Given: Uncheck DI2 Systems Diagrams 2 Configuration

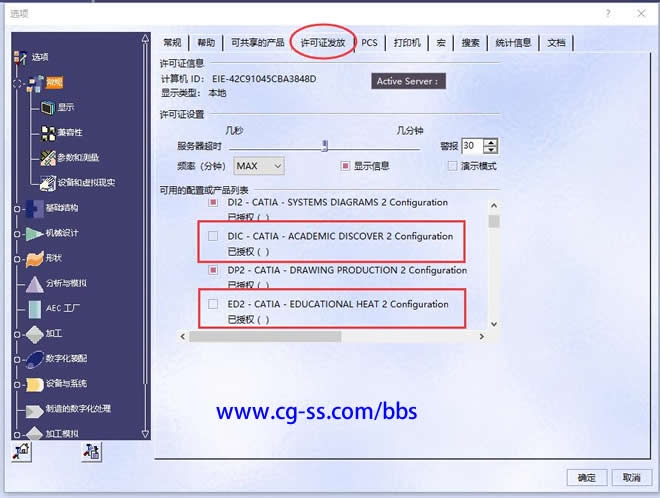Looking at the screenshot, I should [x=213, y=202].
